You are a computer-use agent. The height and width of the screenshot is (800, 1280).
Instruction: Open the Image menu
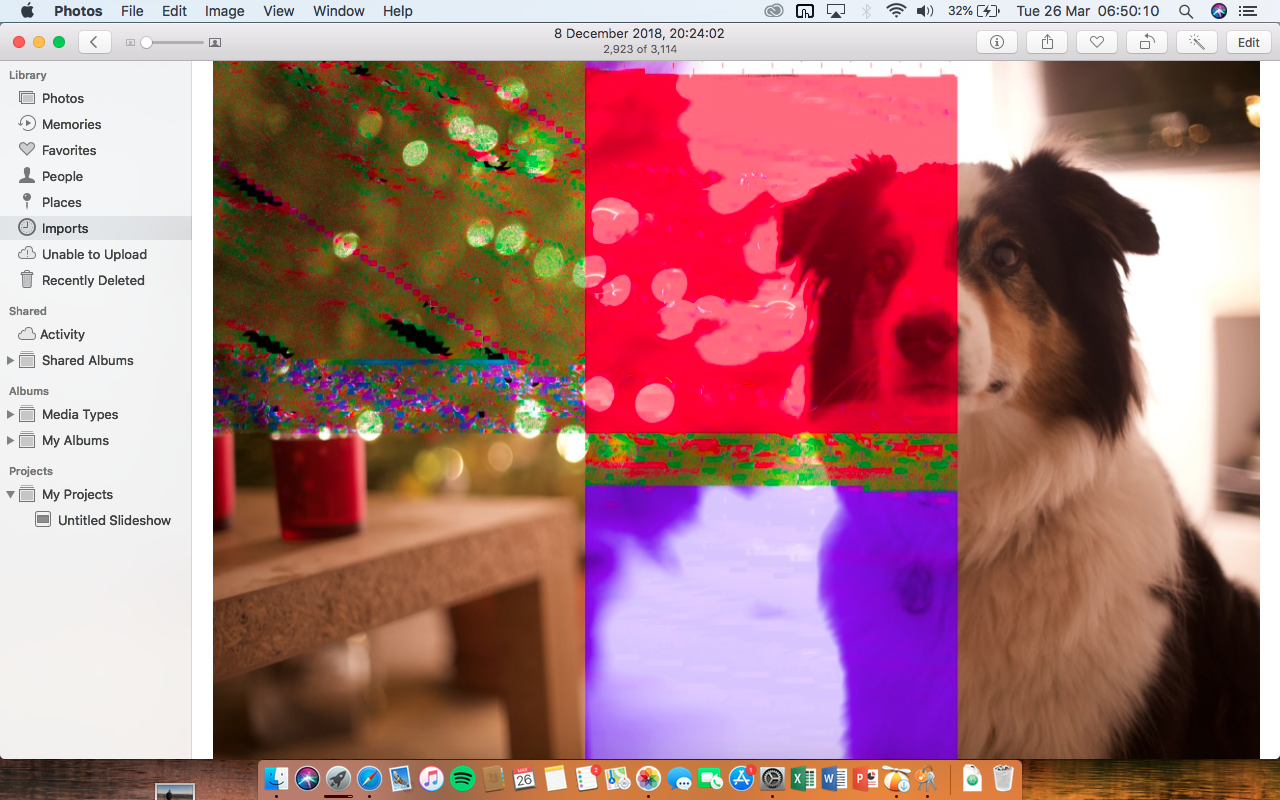(225, 11)
